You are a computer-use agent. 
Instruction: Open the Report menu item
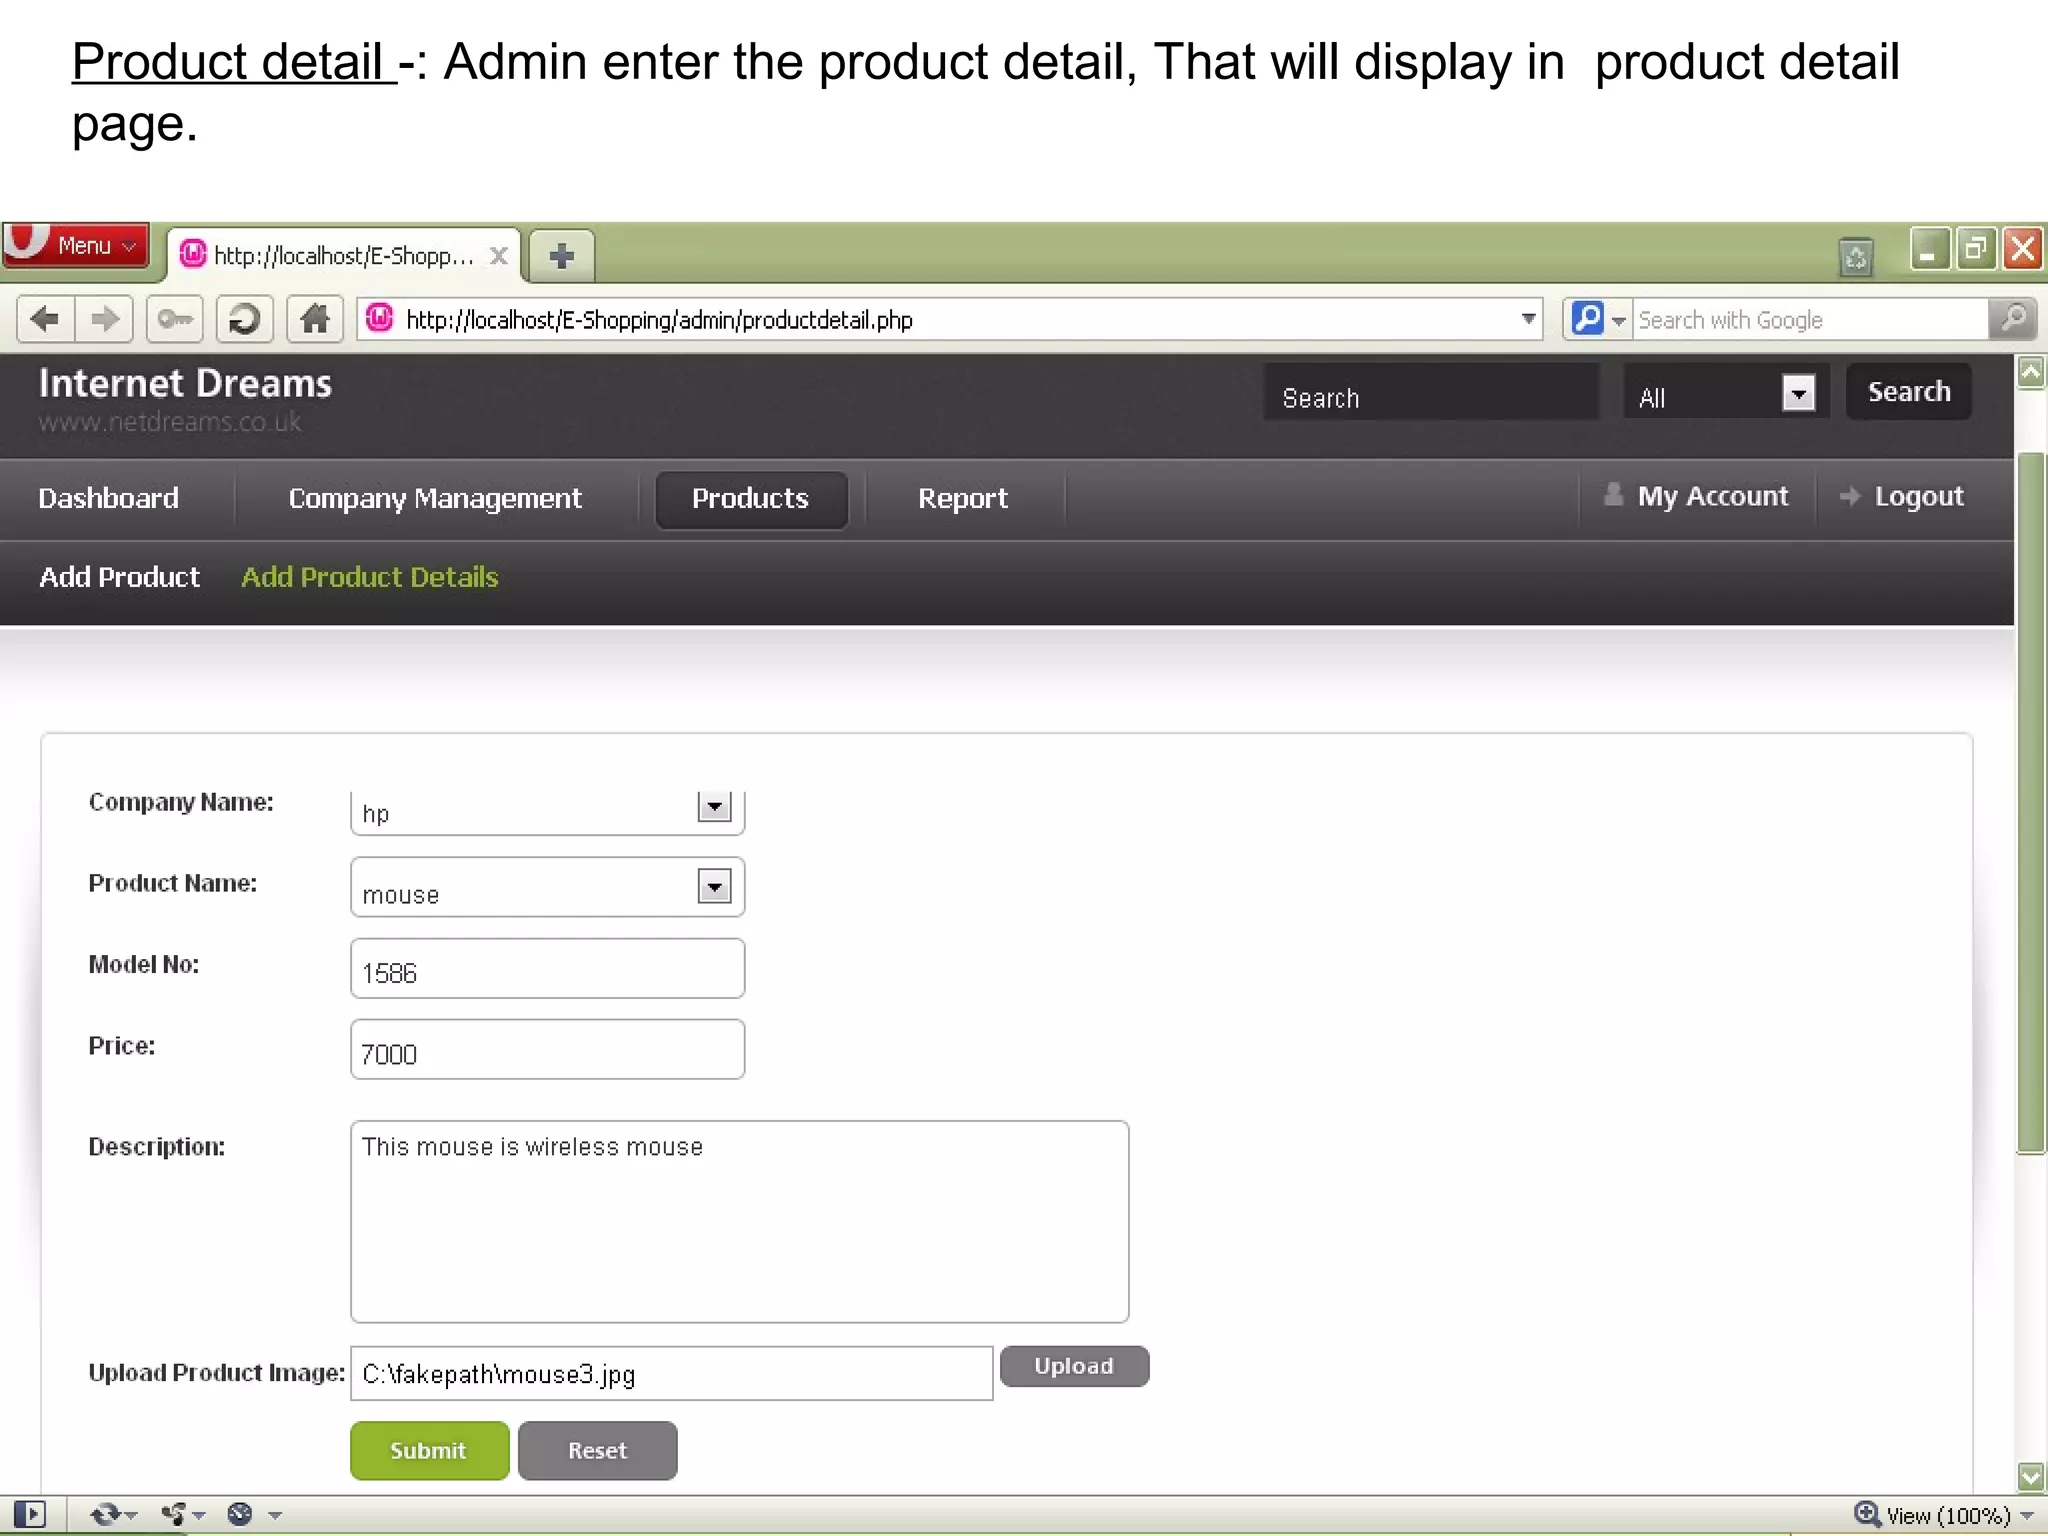963,498
